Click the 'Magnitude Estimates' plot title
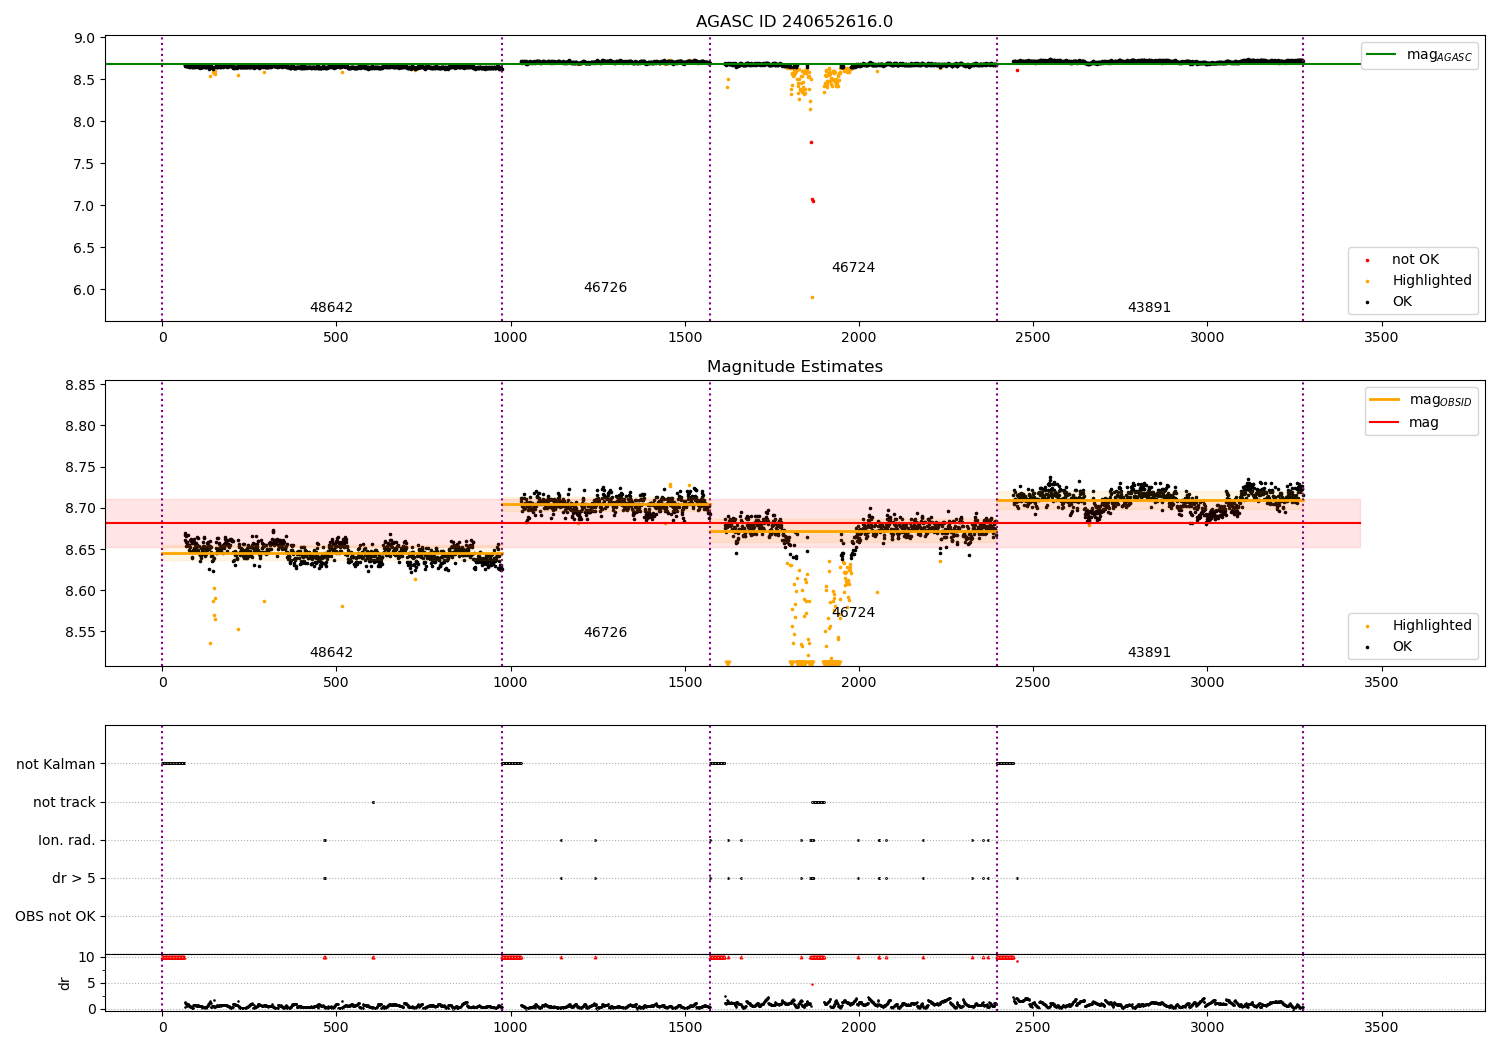1500x1050 pixels. click(x=794, y=367)
